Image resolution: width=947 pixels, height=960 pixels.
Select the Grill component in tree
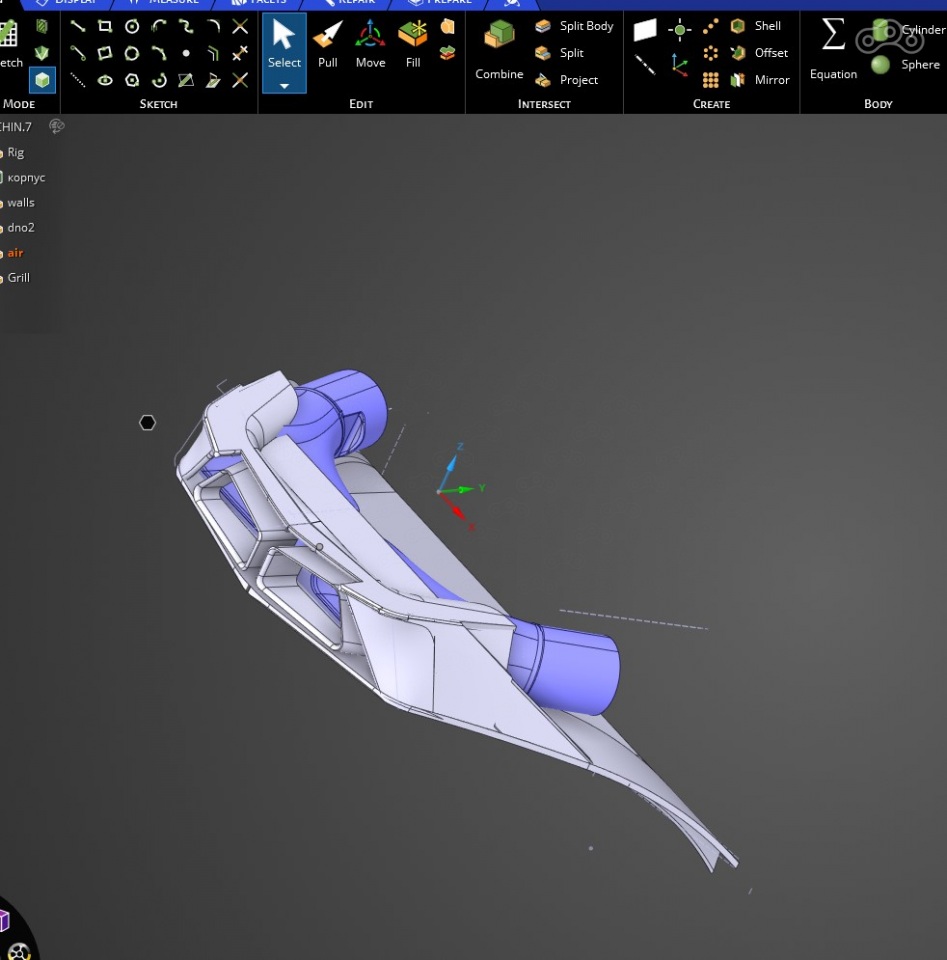pos(19,278)
